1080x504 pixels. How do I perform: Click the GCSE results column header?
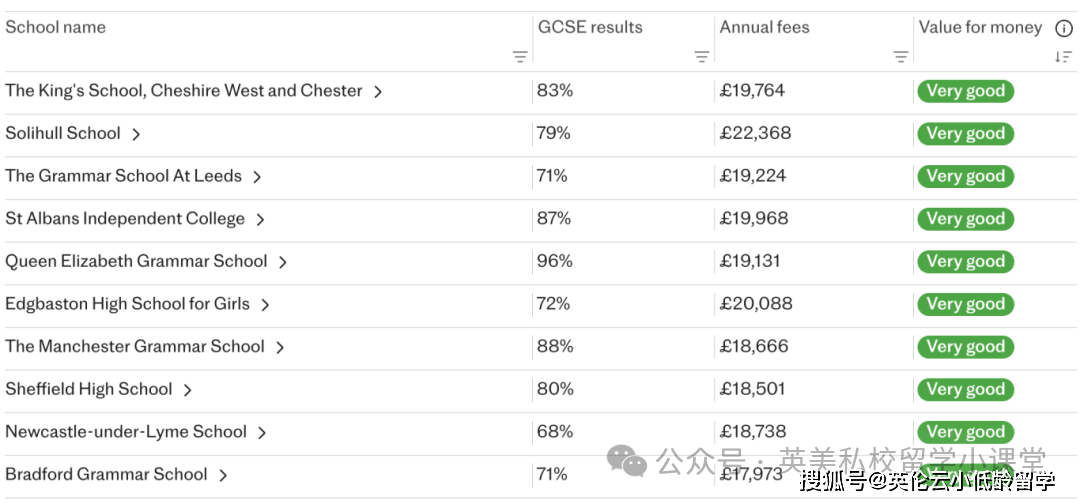(x=590, y=28)
